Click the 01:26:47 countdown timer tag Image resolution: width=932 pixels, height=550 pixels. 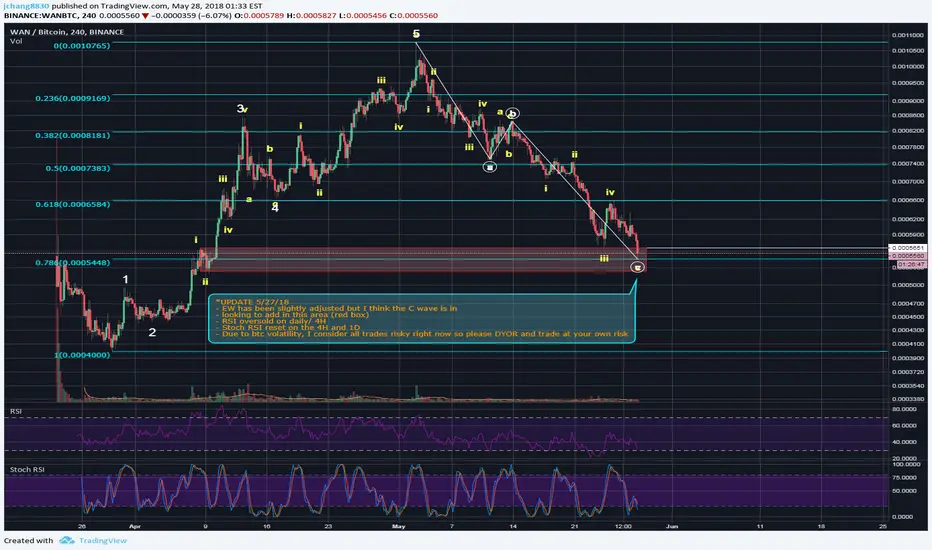(911, 264)
